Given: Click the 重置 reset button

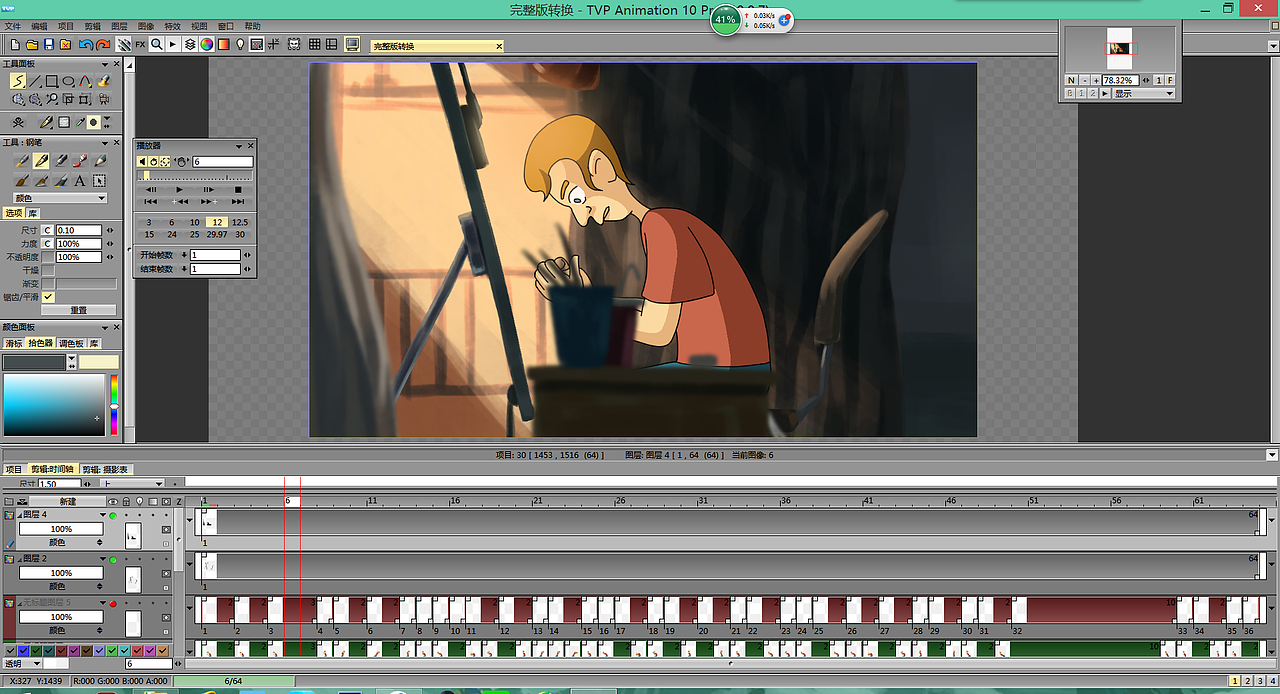Looking at the screenshot, I should tap(78, 310).
